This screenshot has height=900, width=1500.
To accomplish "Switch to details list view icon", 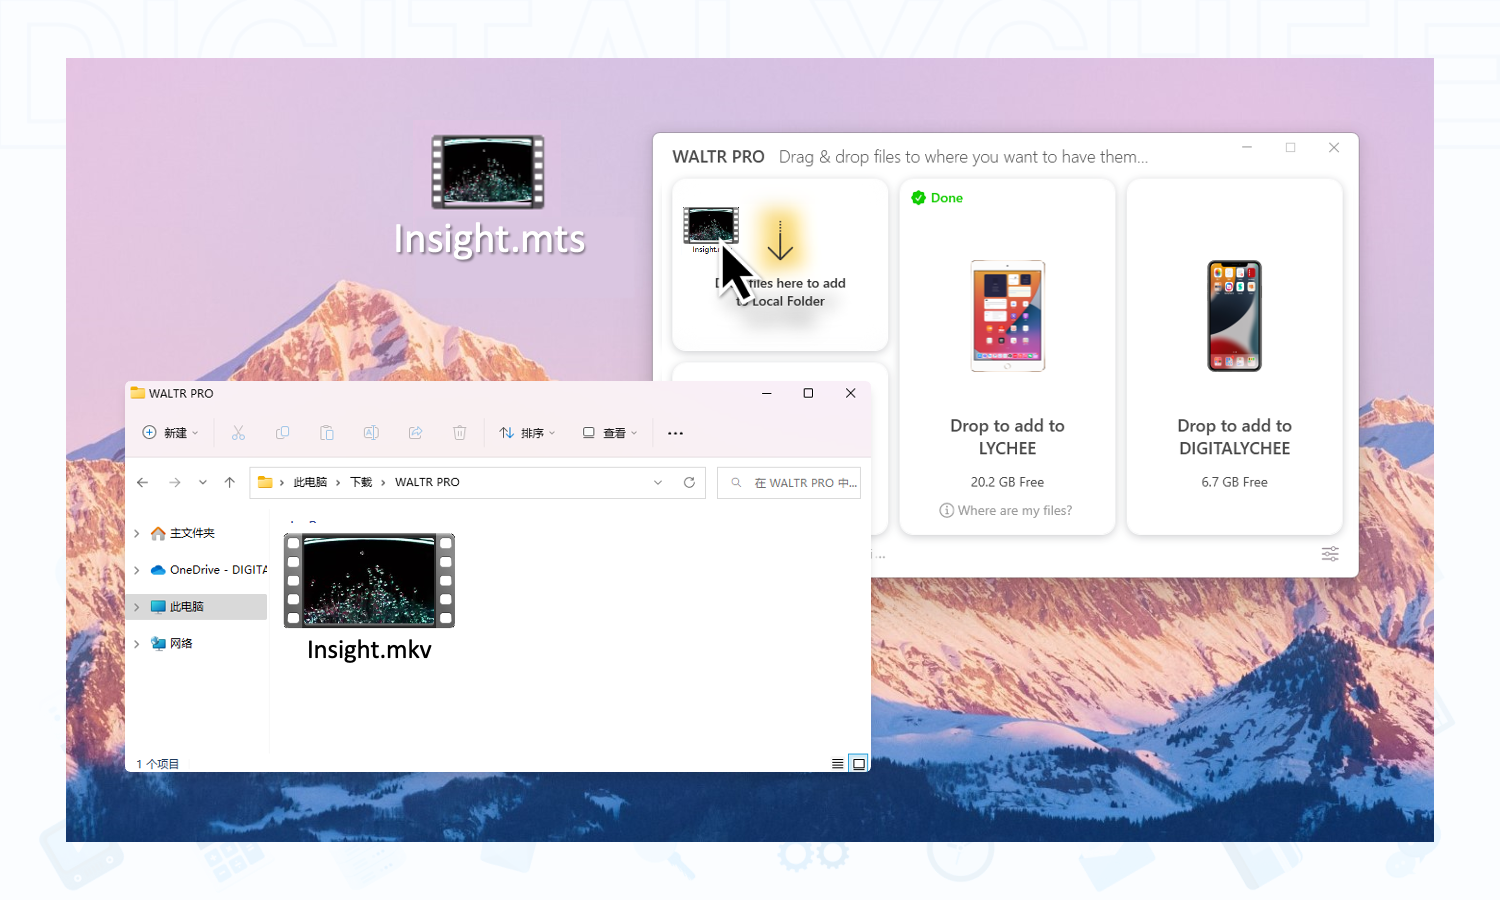I will 838,764.
